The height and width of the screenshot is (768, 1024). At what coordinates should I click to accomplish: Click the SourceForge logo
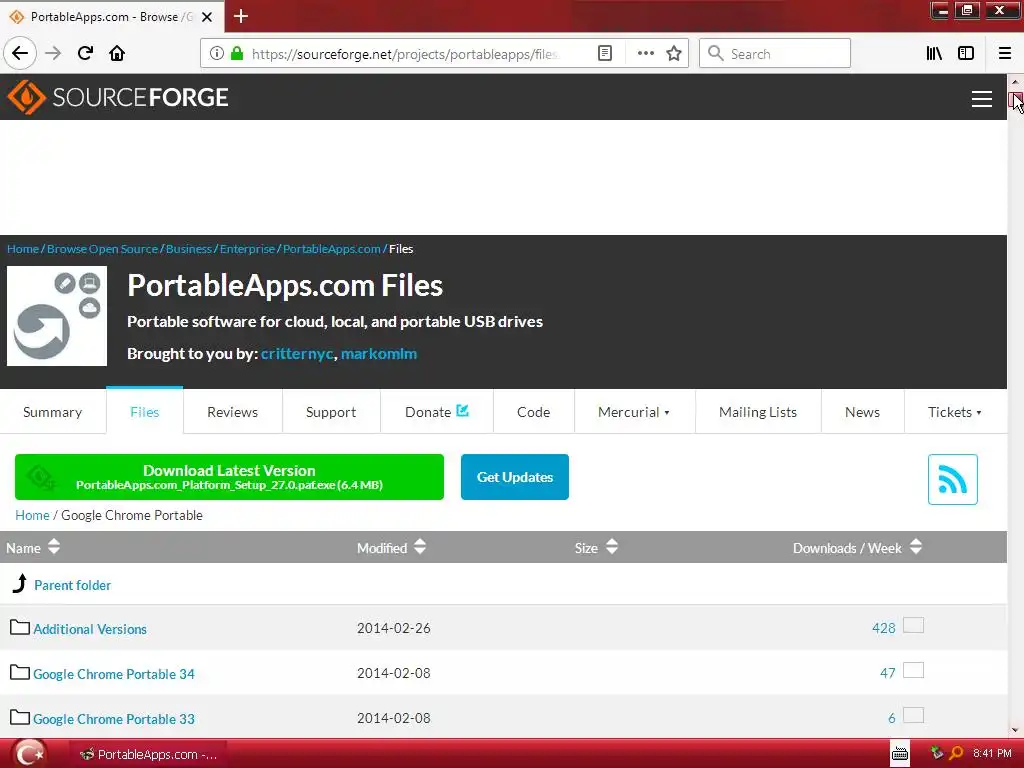tap(118, 97)
